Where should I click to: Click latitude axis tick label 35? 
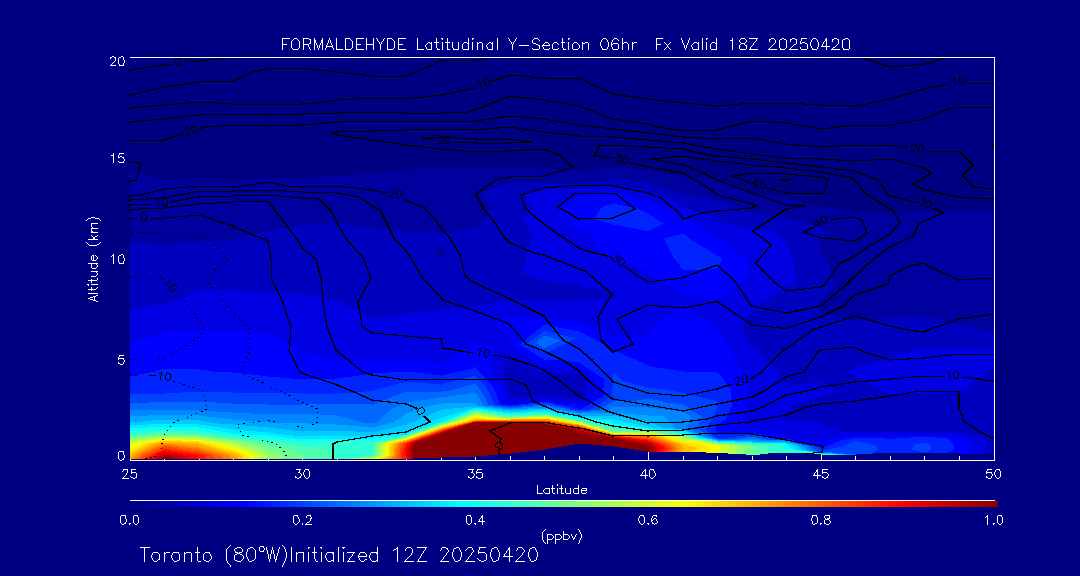[x=475, y=474]
